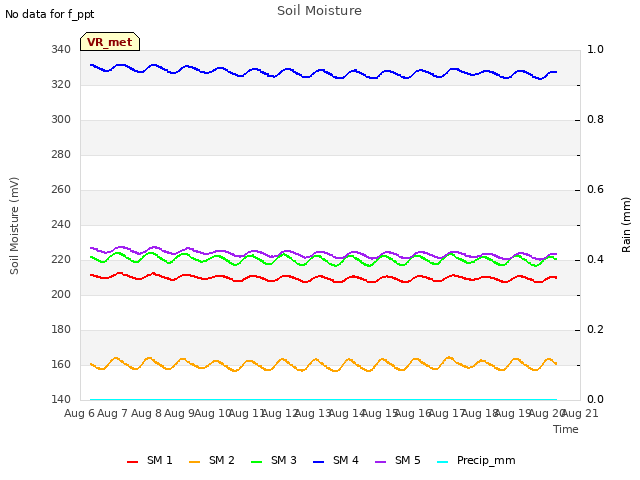
Task: Toggle SM 5 legend entry
Action: pos(398,460)
